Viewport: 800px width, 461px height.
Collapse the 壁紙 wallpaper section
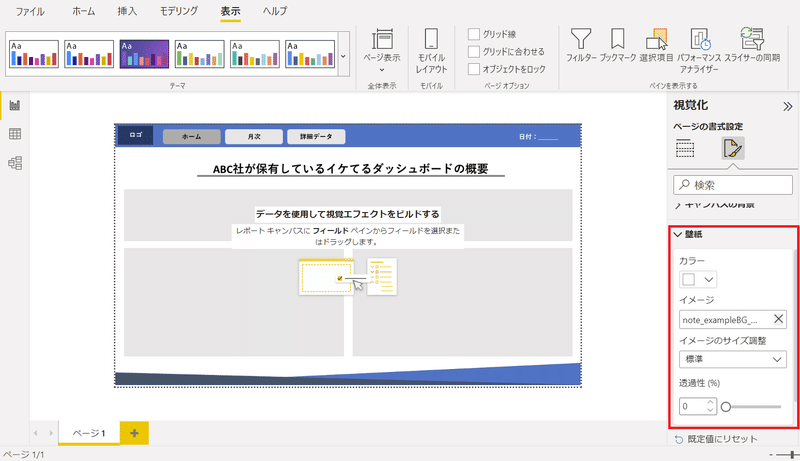point(678,235)
